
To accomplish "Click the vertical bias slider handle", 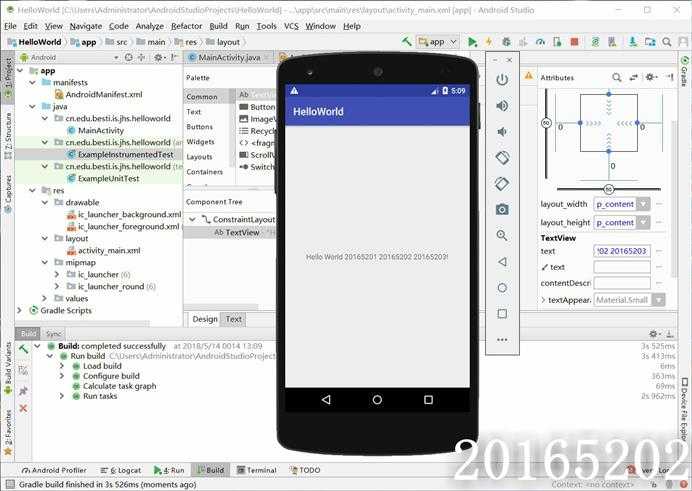I will point(546,123).
